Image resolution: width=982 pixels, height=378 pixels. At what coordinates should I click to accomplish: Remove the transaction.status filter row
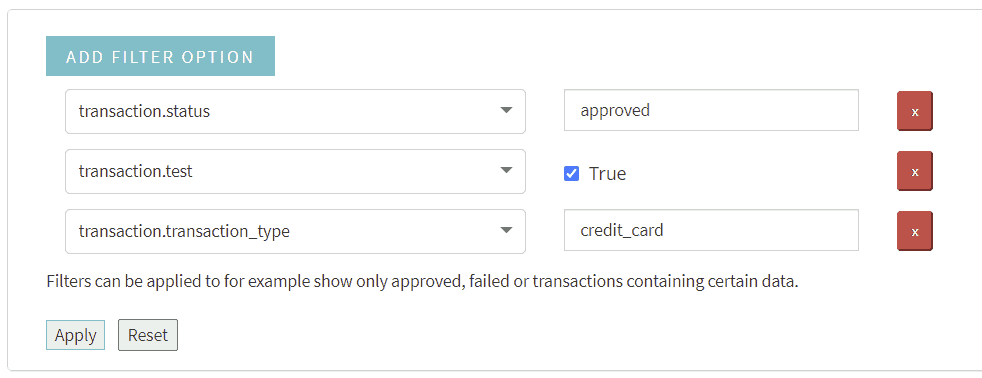(915, 111)
